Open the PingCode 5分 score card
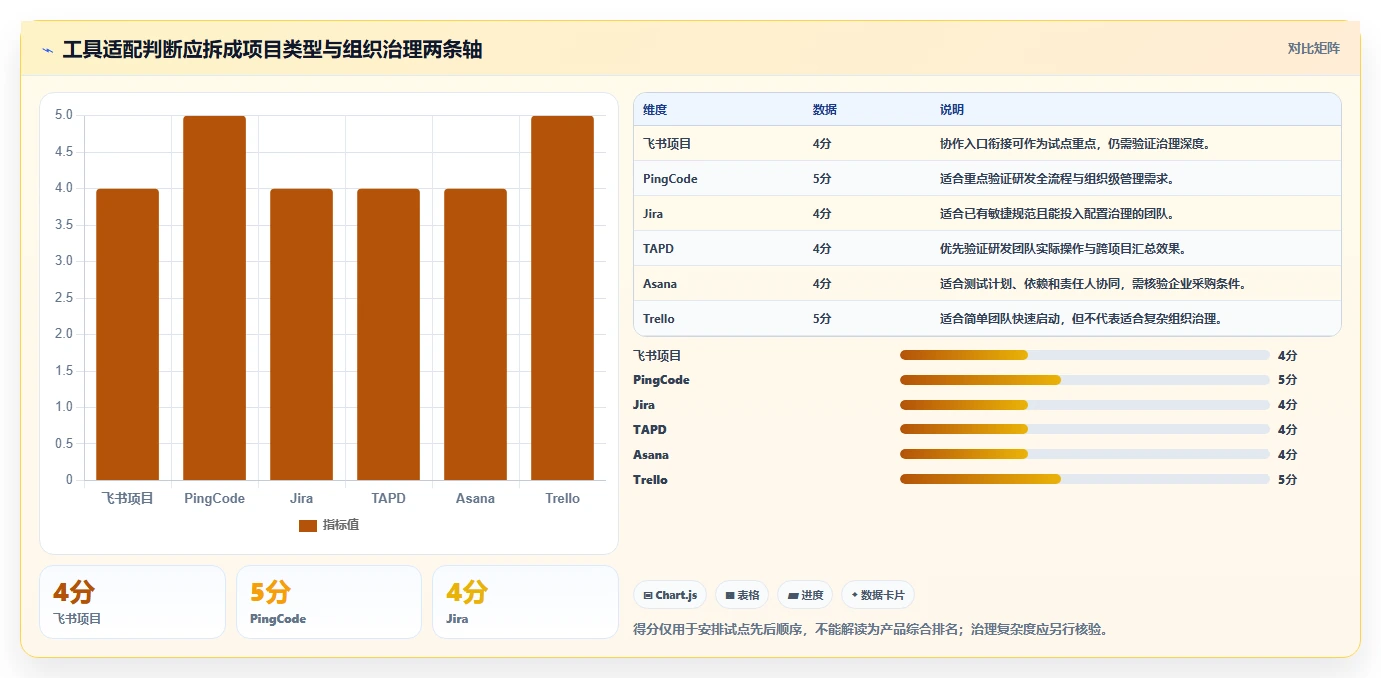 click(x=329, y=602)
